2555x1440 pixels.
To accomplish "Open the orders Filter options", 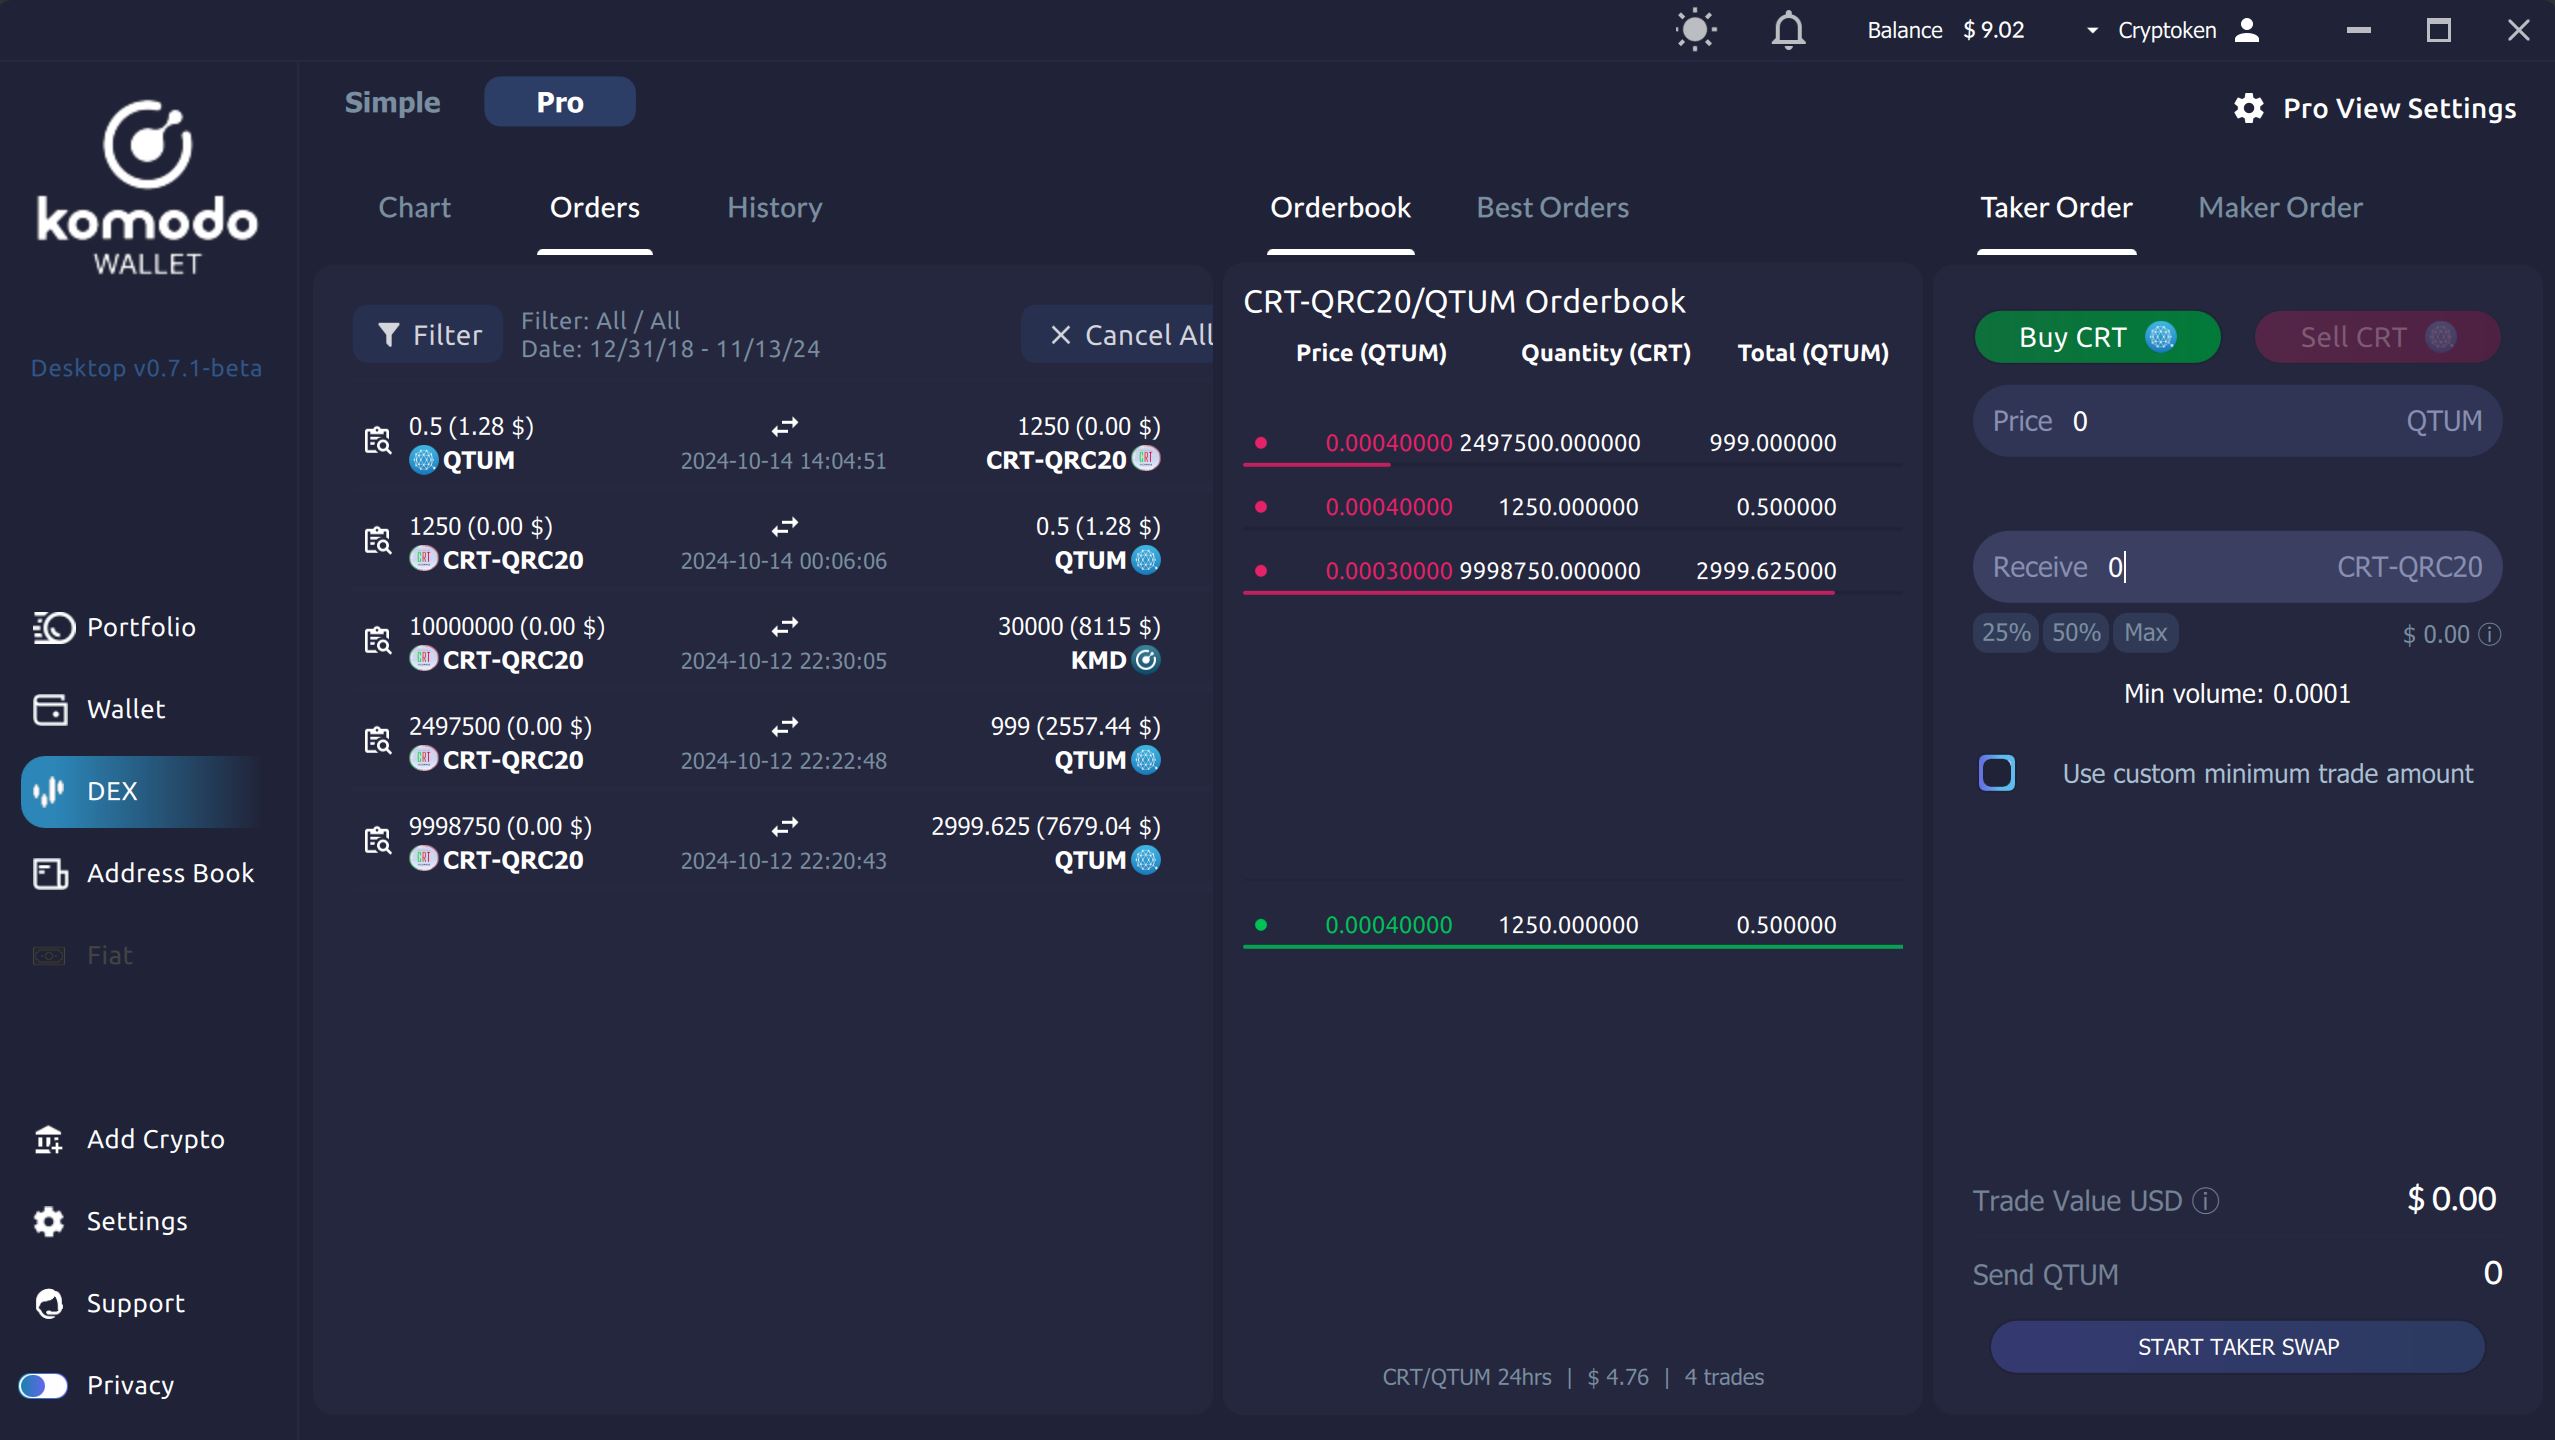I will click(428, 335).
